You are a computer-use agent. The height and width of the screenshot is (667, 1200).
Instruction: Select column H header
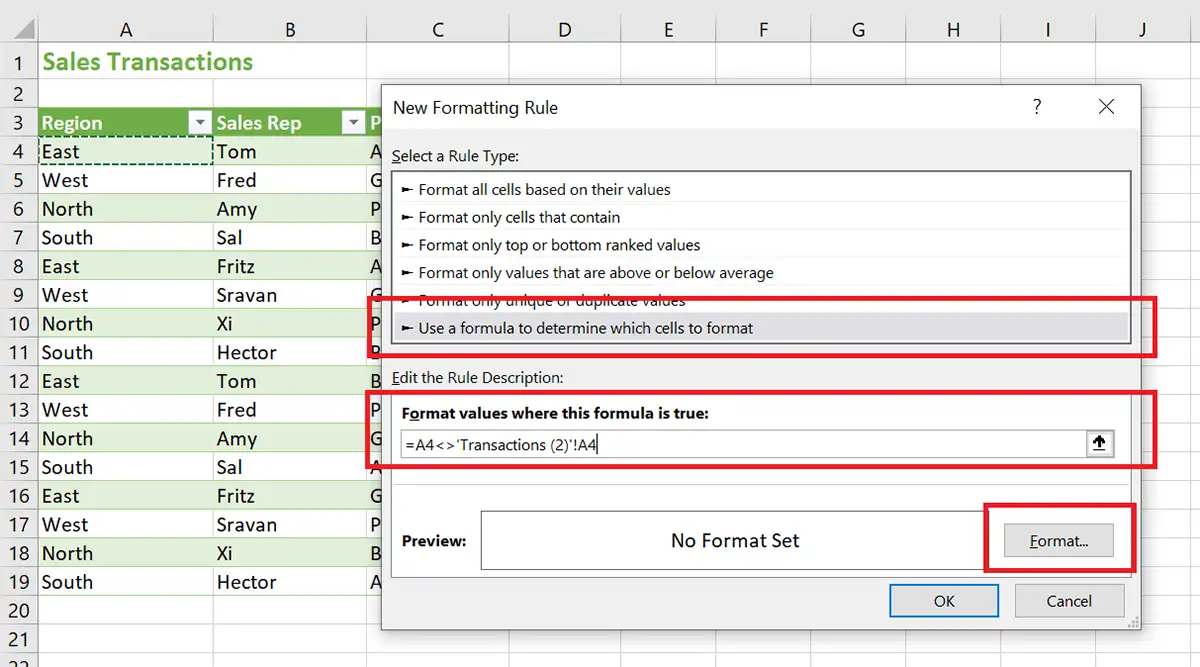pos(953,30)
